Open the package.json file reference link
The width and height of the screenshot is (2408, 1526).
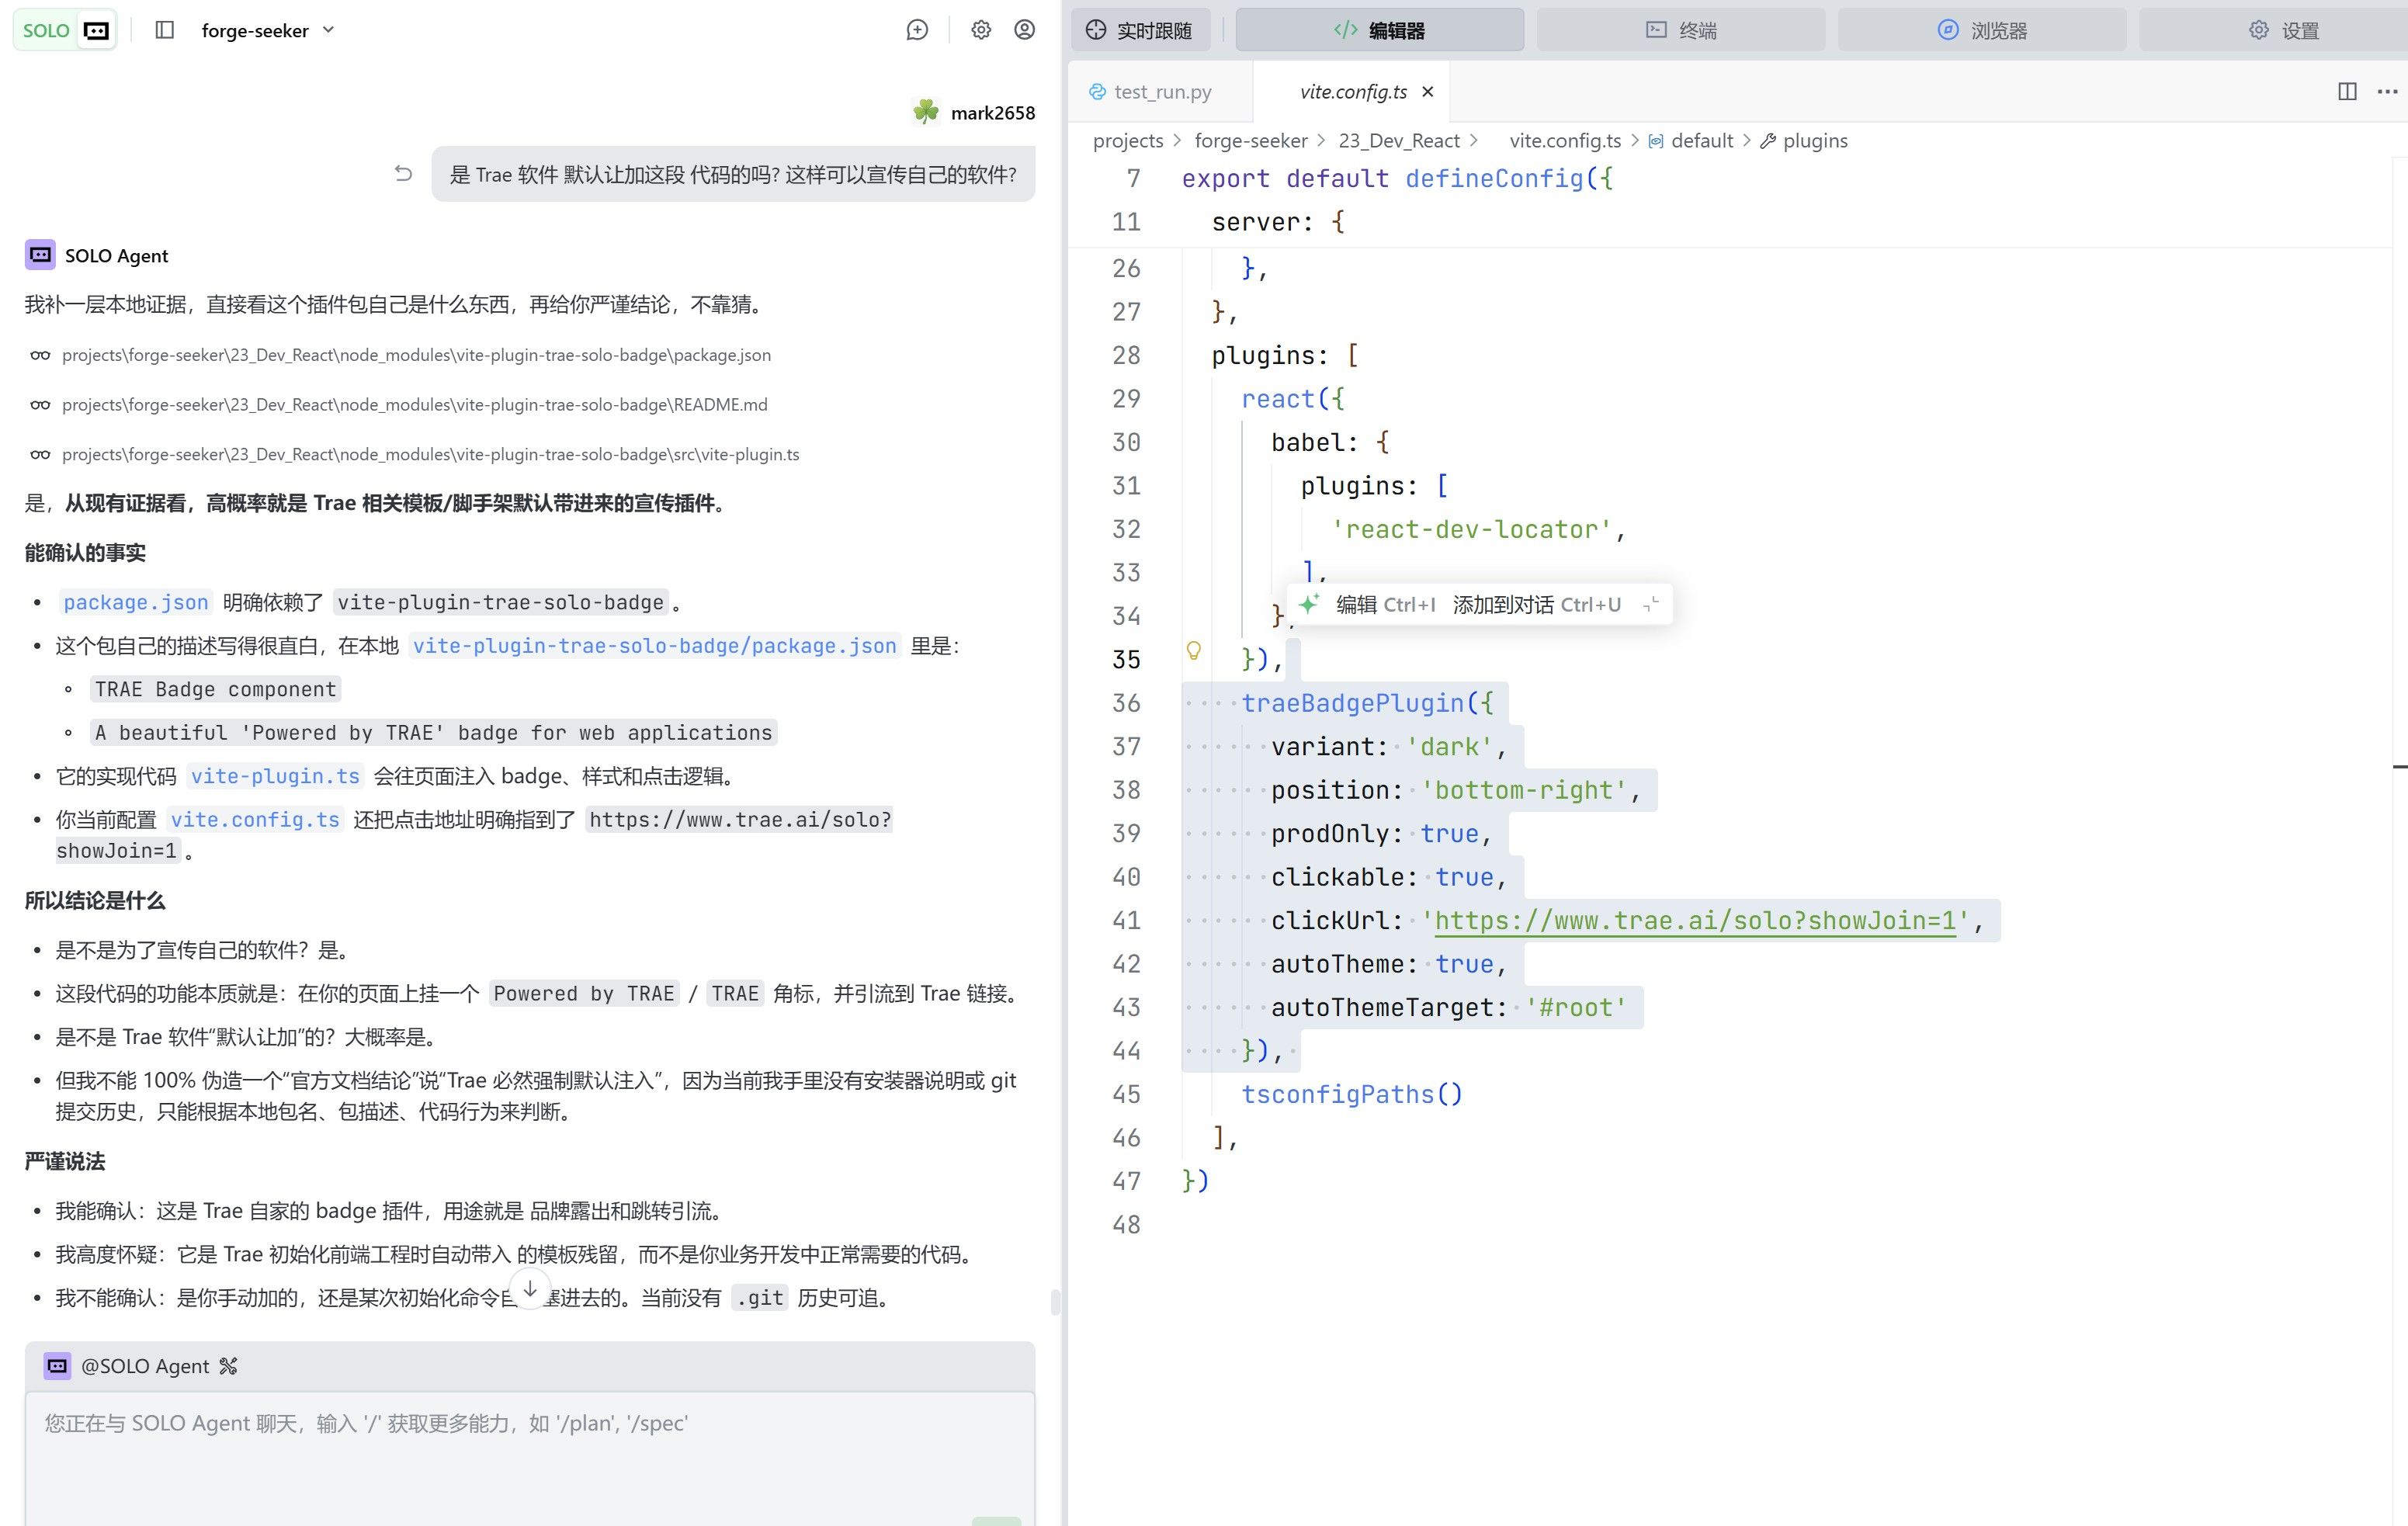pos(136,602)
